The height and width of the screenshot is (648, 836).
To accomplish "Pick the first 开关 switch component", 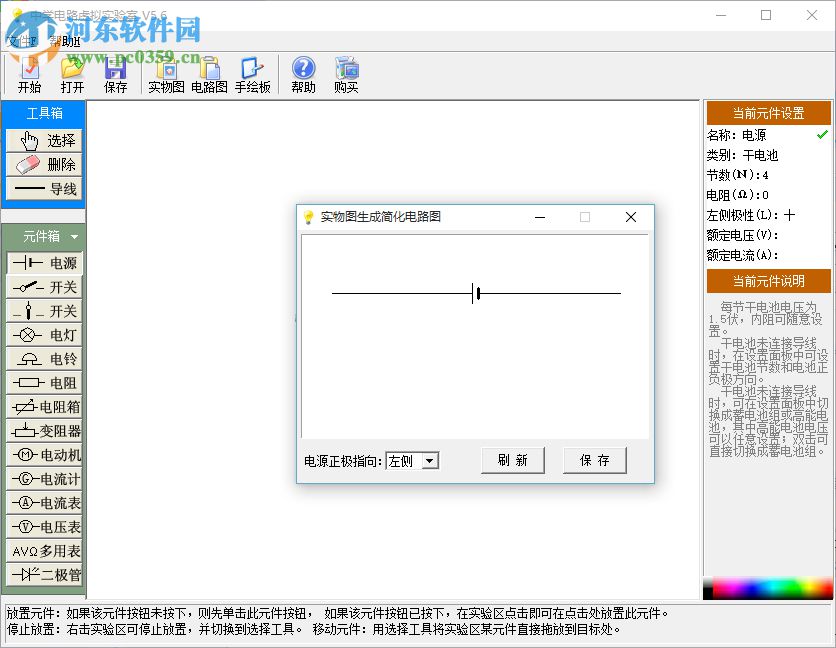I will (x=45, y=287).
